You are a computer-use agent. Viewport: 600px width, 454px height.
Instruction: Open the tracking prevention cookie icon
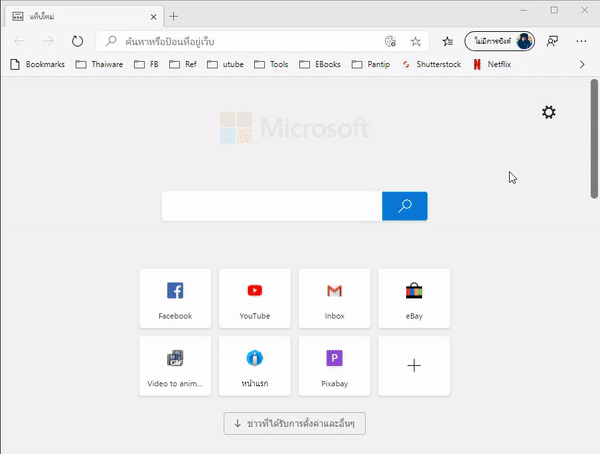pos(390,41)
